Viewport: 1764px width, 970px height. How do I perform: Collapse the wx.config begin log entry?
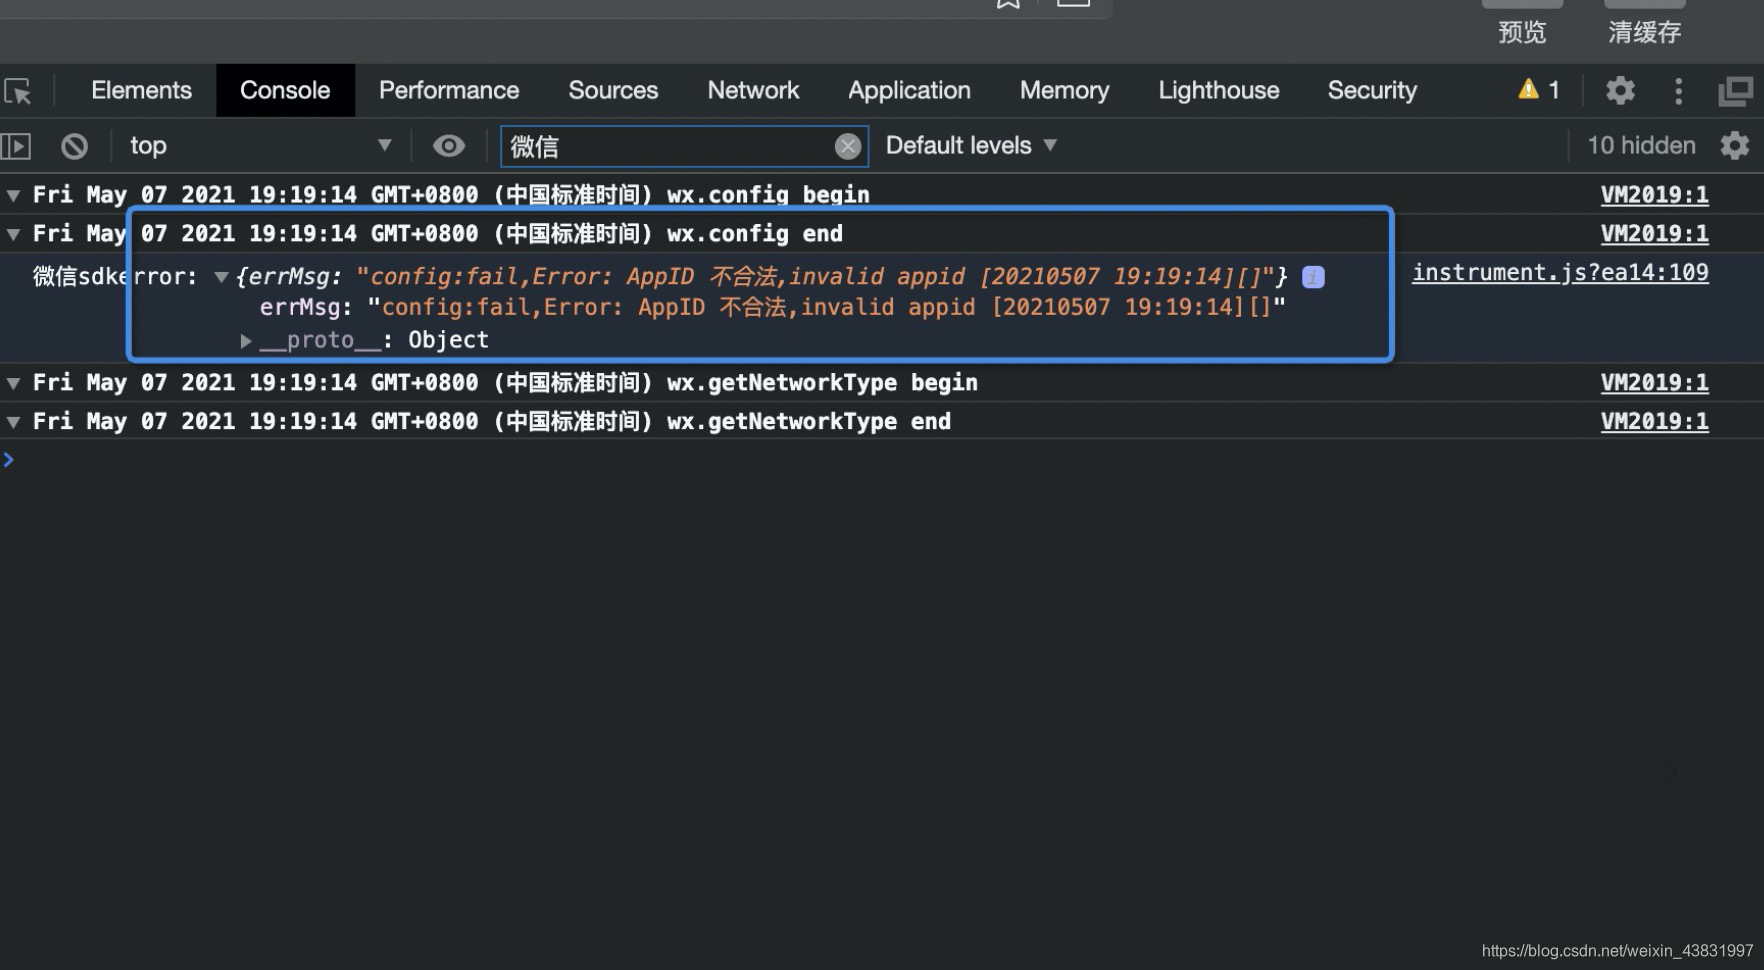[x=13, y=195]
